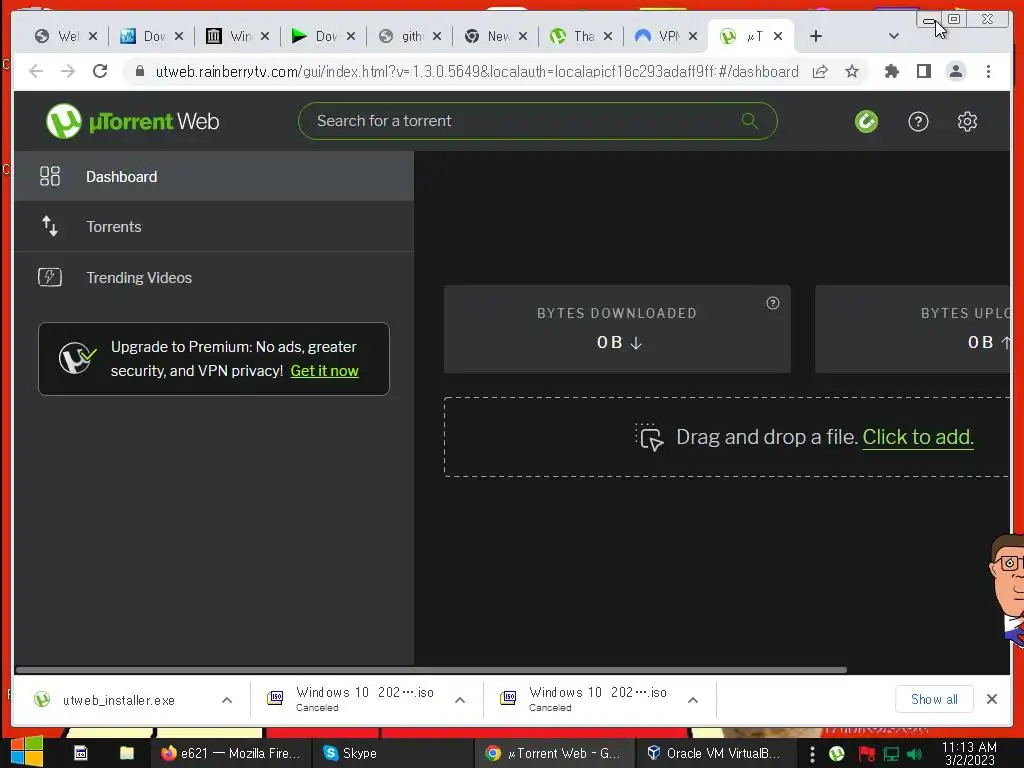Open Torrents in the sidebar
The height and width of the screenshot is (768, 1024).
tap(214, 227)
